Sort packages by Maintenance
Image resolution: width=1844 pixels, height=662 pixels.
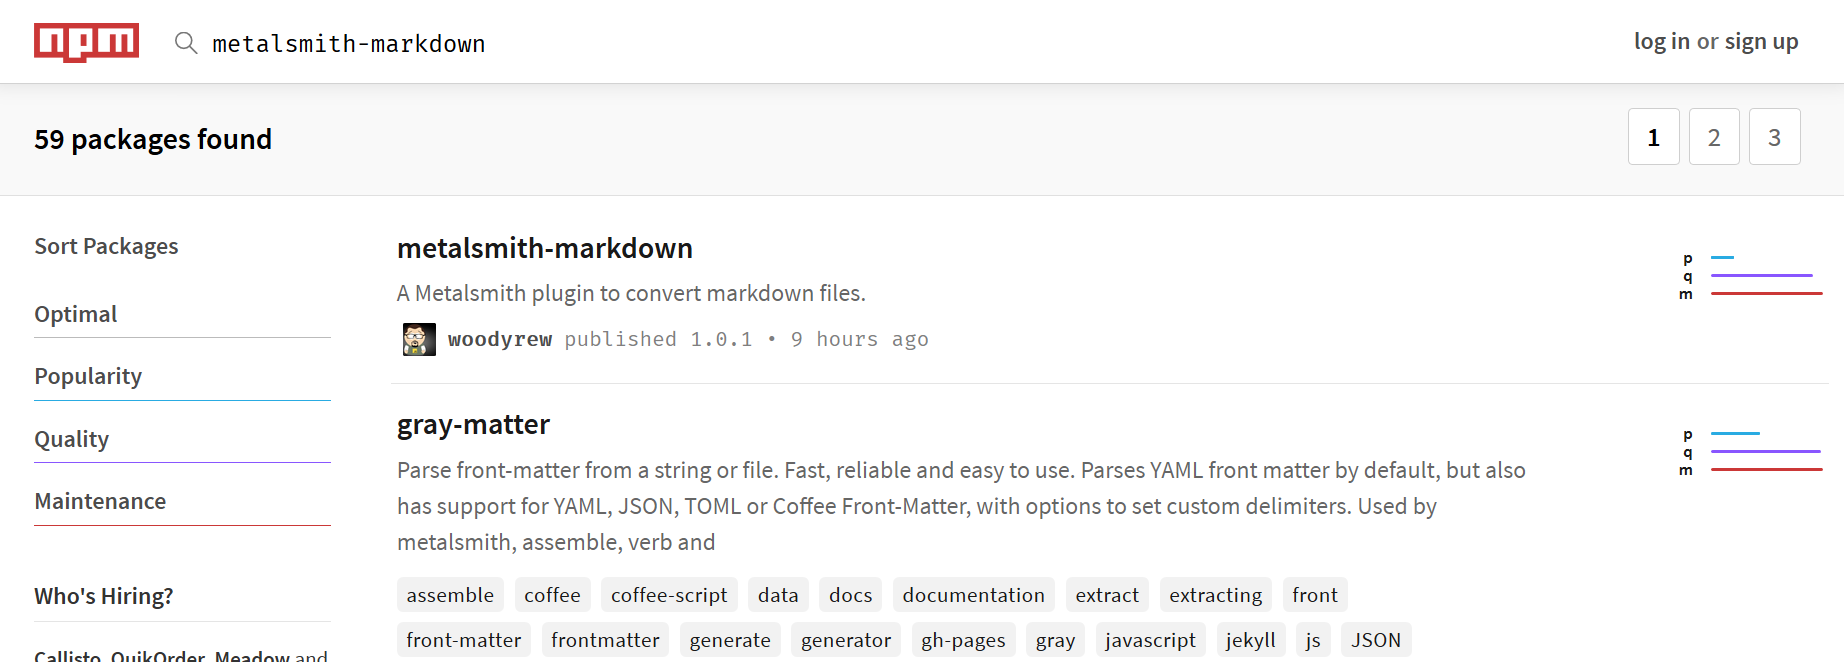pos(100,501)
